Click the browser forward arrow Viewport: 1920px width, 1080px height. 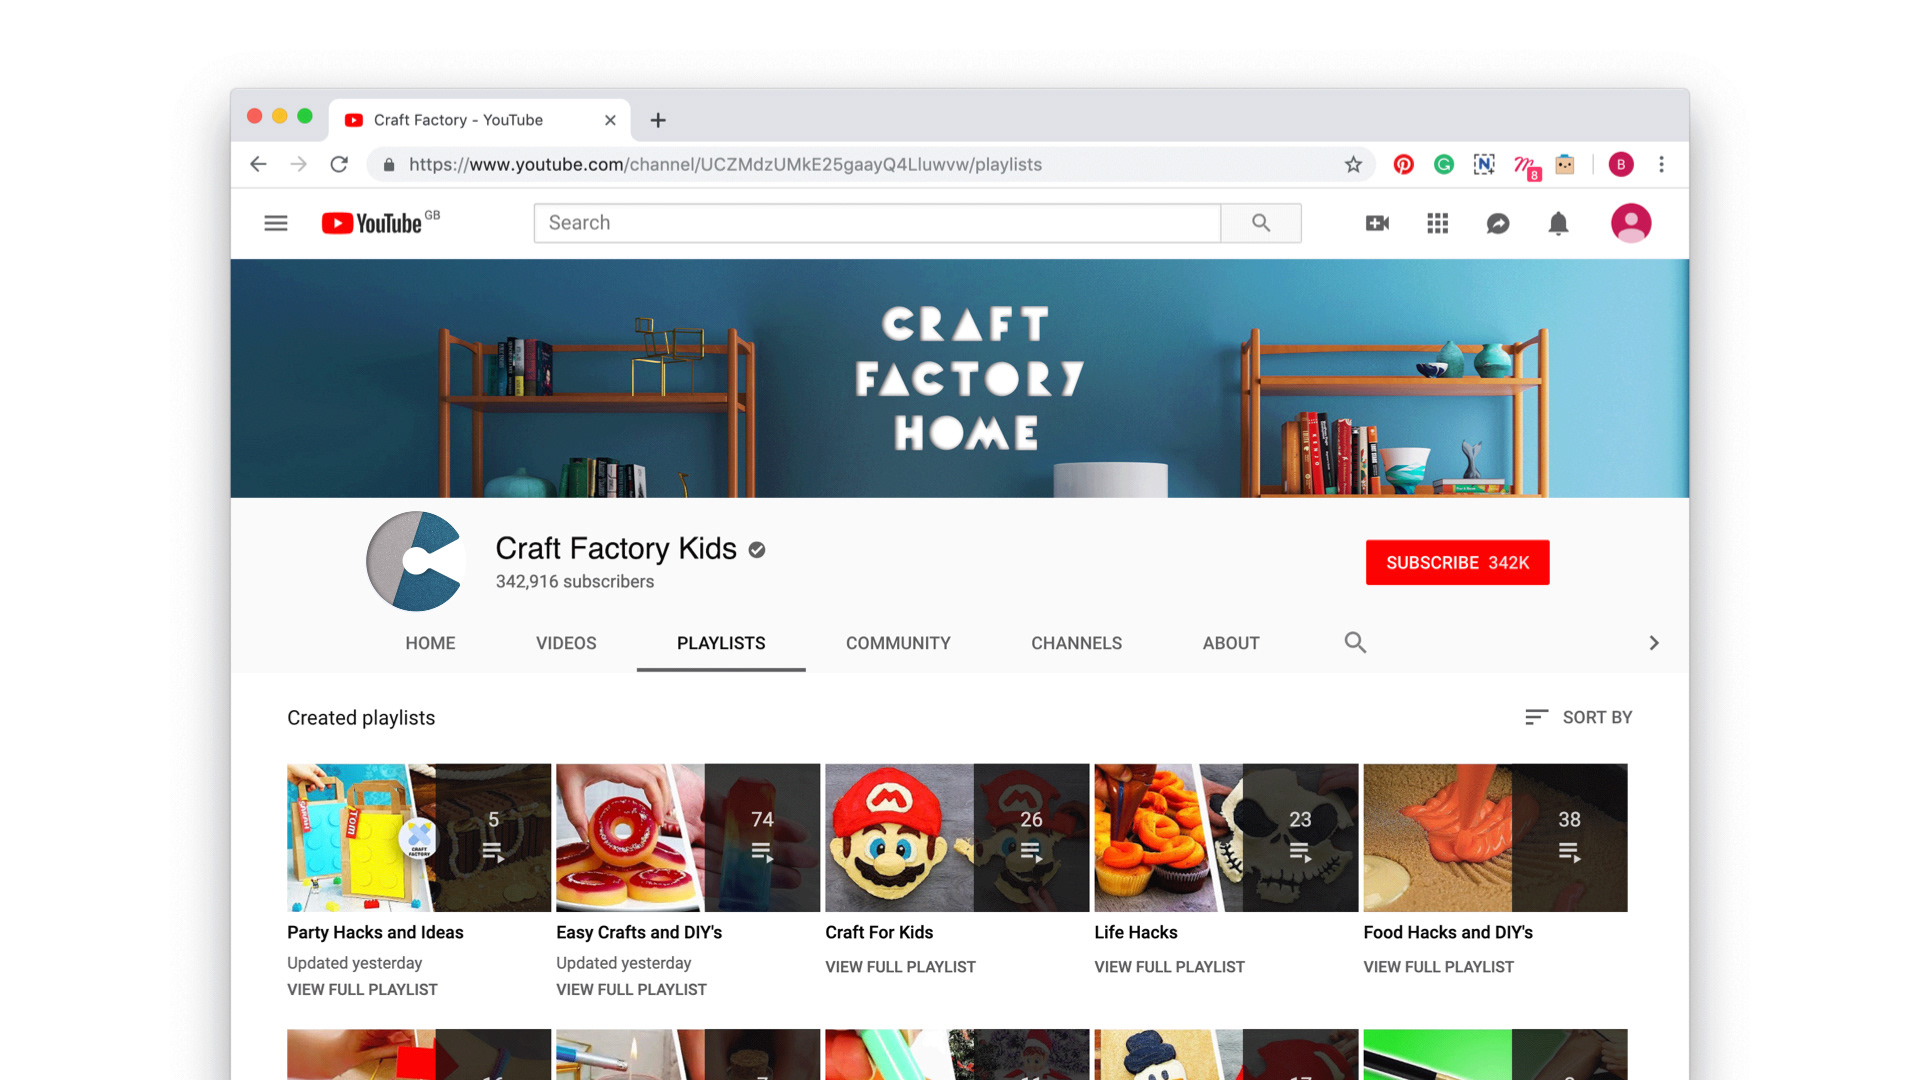(x=298, y=164)
